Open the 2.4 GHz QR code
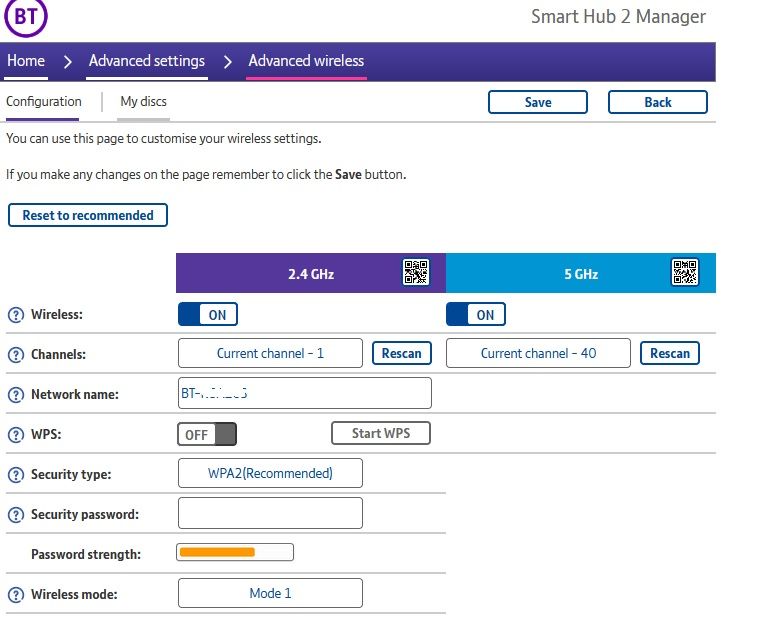Image resolution: width=777 pixels, height=625 pixels. pos(415,272)
